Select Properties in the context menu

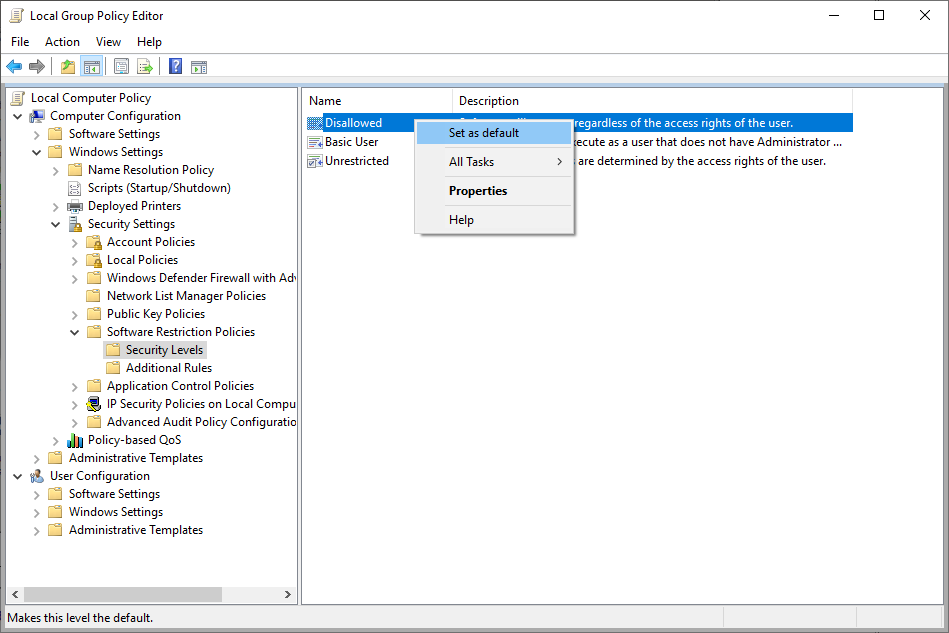point(494,191)
